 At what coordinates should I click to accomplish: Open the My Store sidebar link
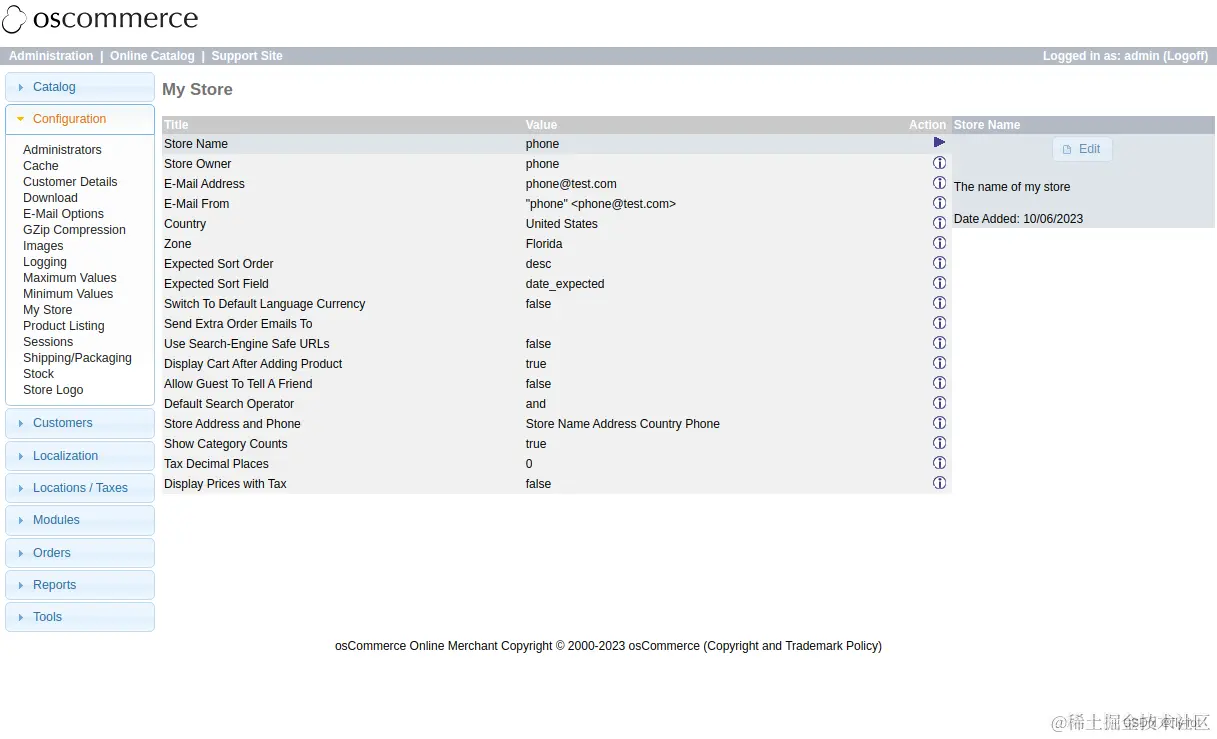pyautogui.click(x=47, y=310)
